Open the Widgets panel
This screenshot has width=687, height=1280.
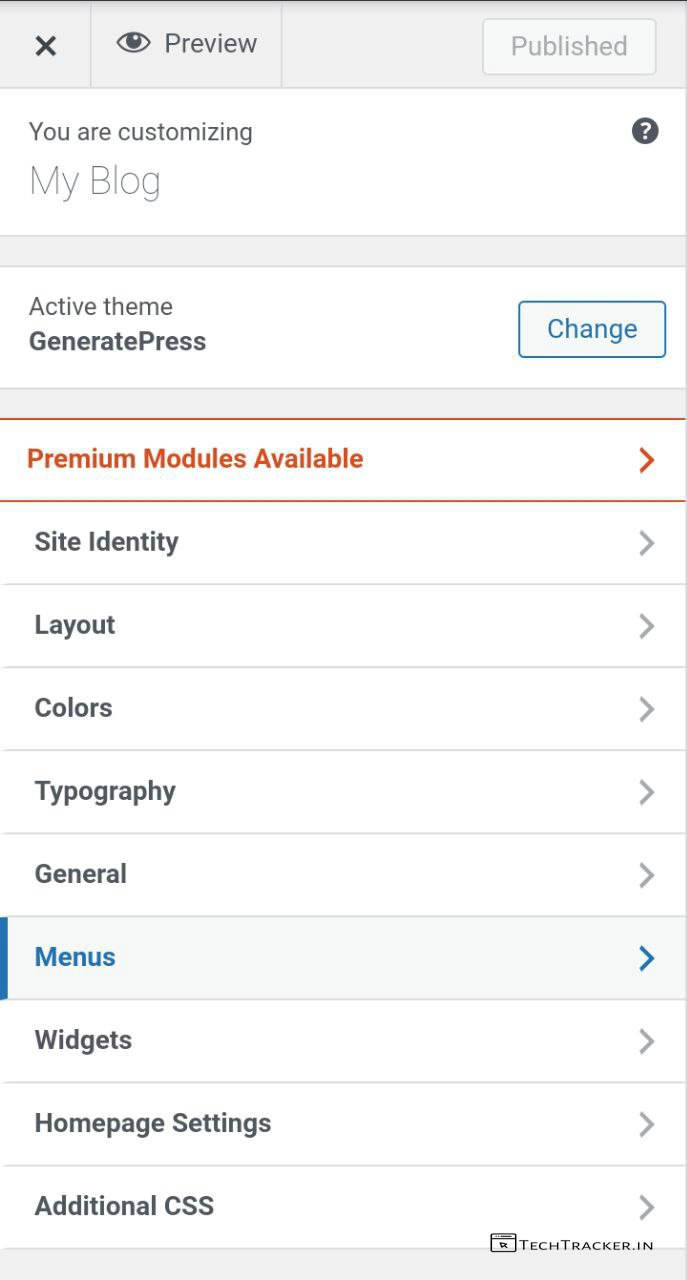(83, 1040)
